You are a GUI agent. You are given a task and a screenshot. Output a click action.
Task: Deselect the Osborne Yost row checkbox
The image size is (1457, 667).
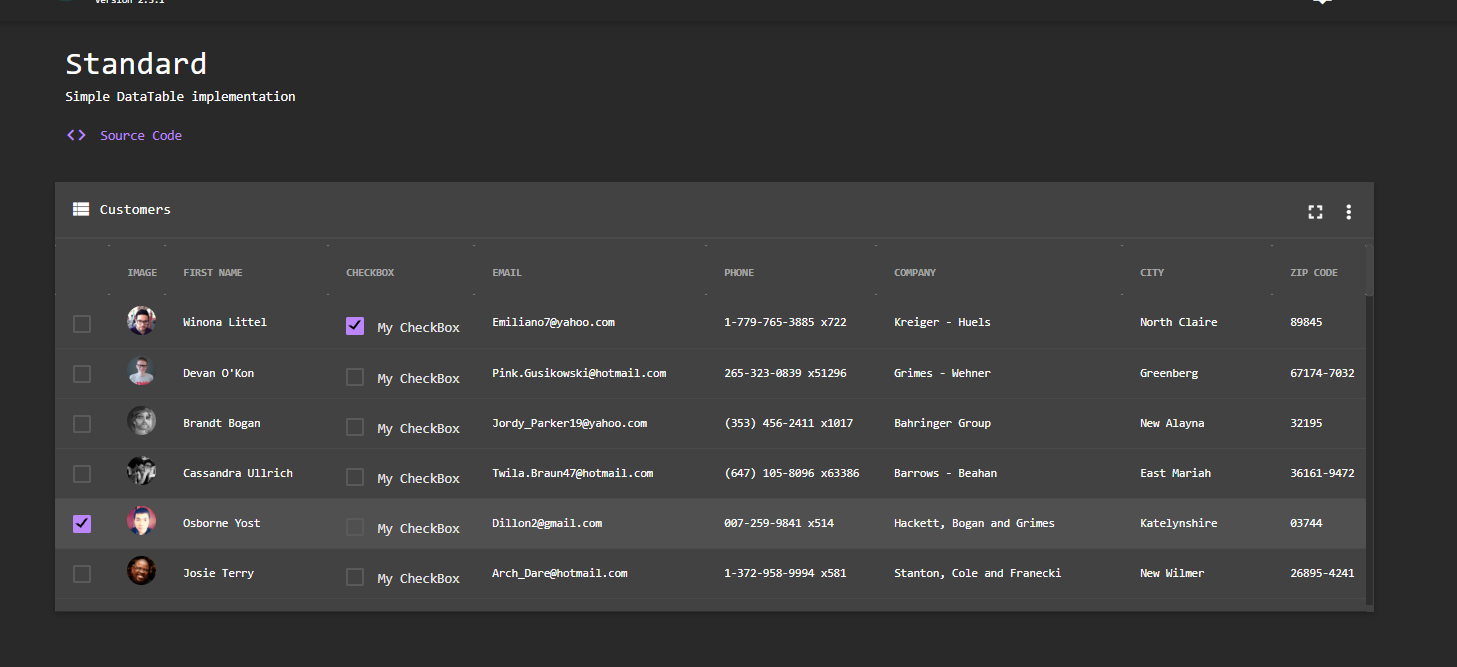point(82,524)
